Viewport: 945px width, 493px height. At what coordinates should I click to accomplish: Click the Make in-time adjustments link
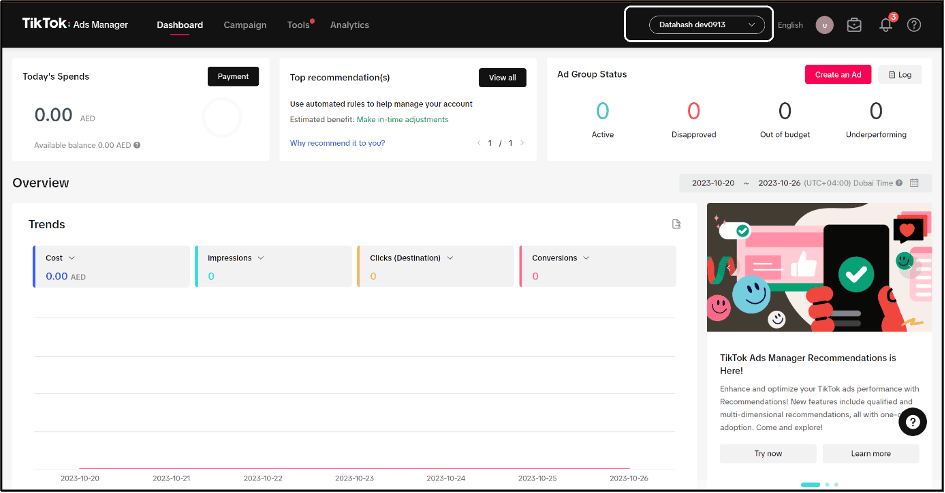point(402,119)
